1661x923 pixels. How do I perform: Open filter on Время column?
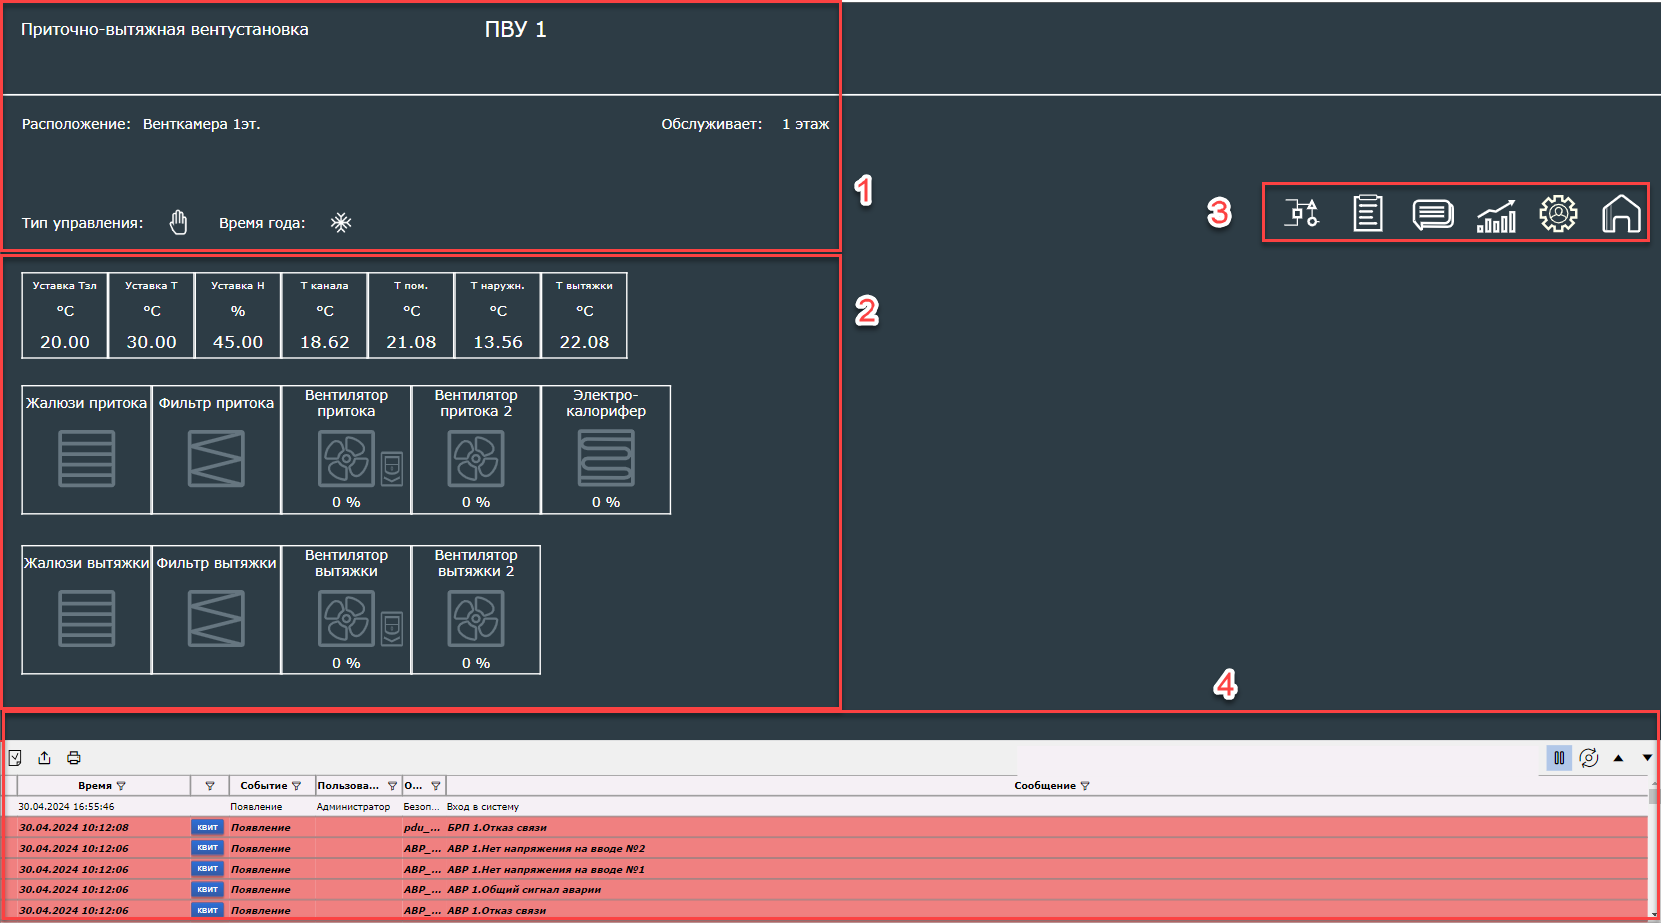click(x=121, y=786)
